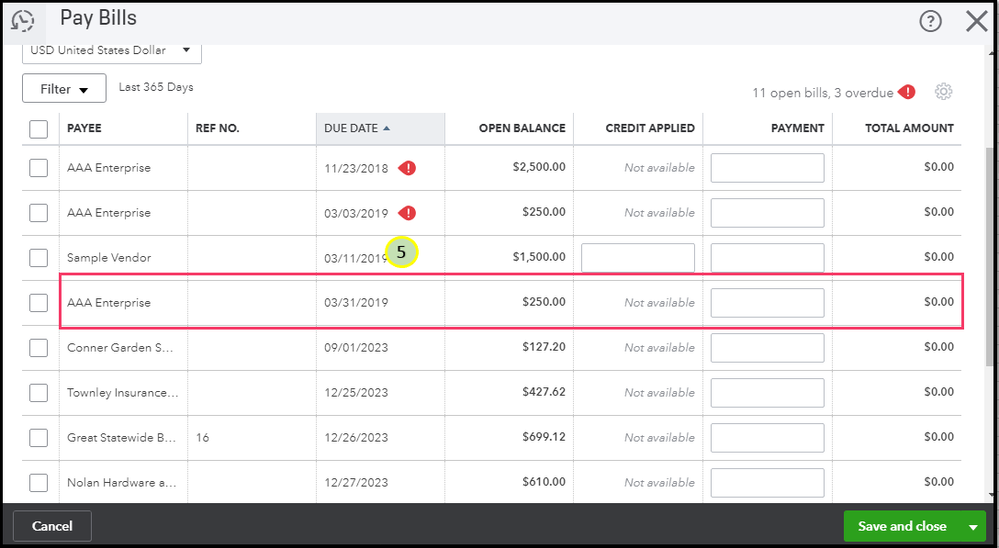Click the Credit Applied field for Sample Vendor
Image resolution: width=999 pixels, height=548 pixels.
tap(637, 258)
